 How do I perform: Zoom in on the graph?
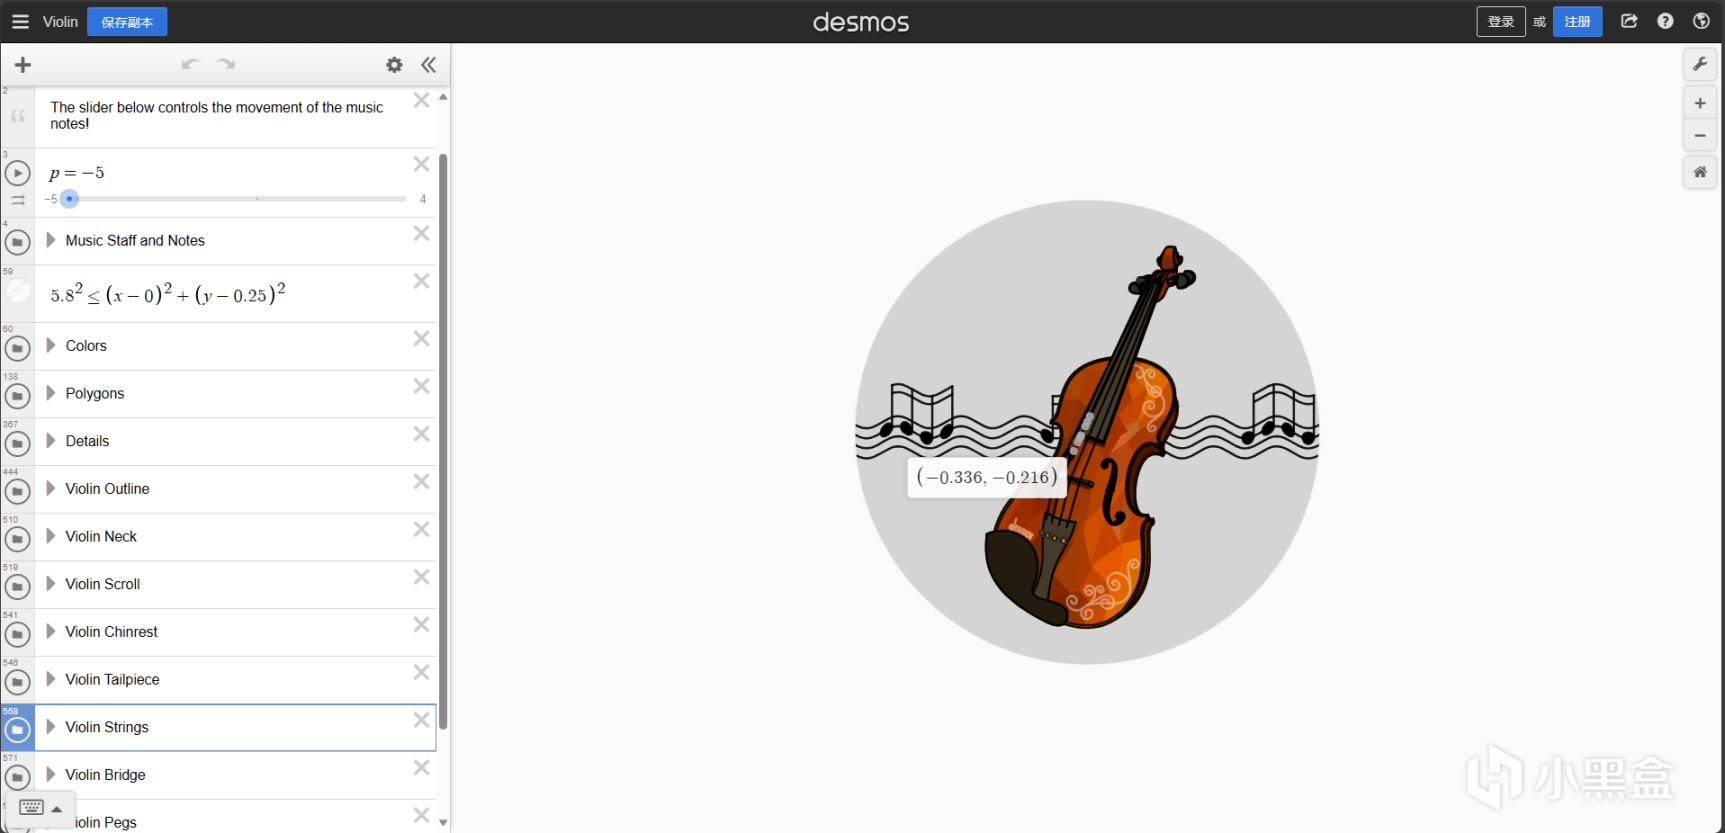tap(1700, 103)
